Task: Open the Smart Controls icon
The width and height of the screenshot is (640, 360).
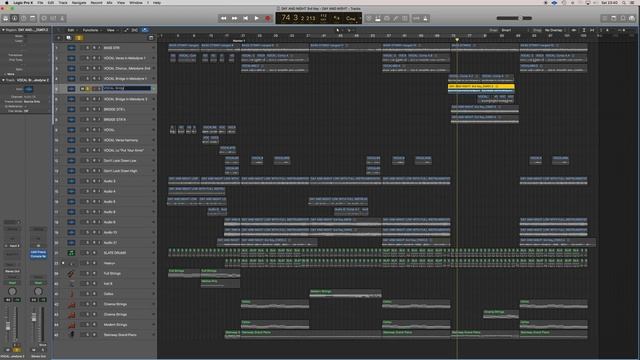Action: click(44, 18)
